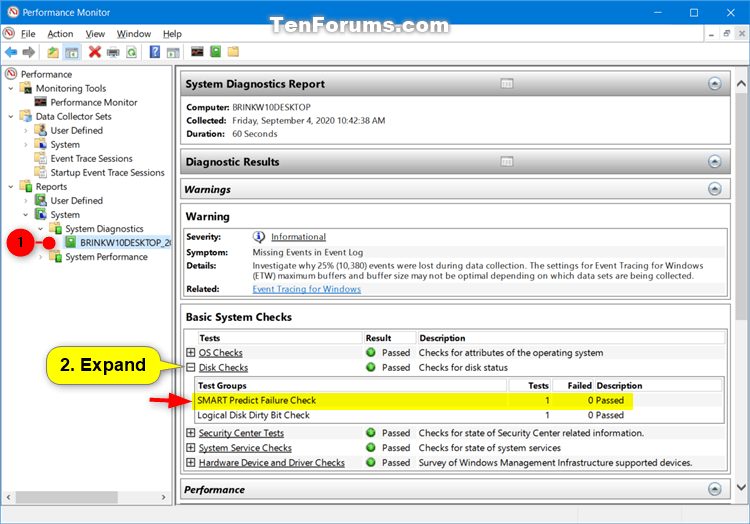Click the red X Delete toolbar icon
The height and width of the screenshot is (524, 750).
95,52
